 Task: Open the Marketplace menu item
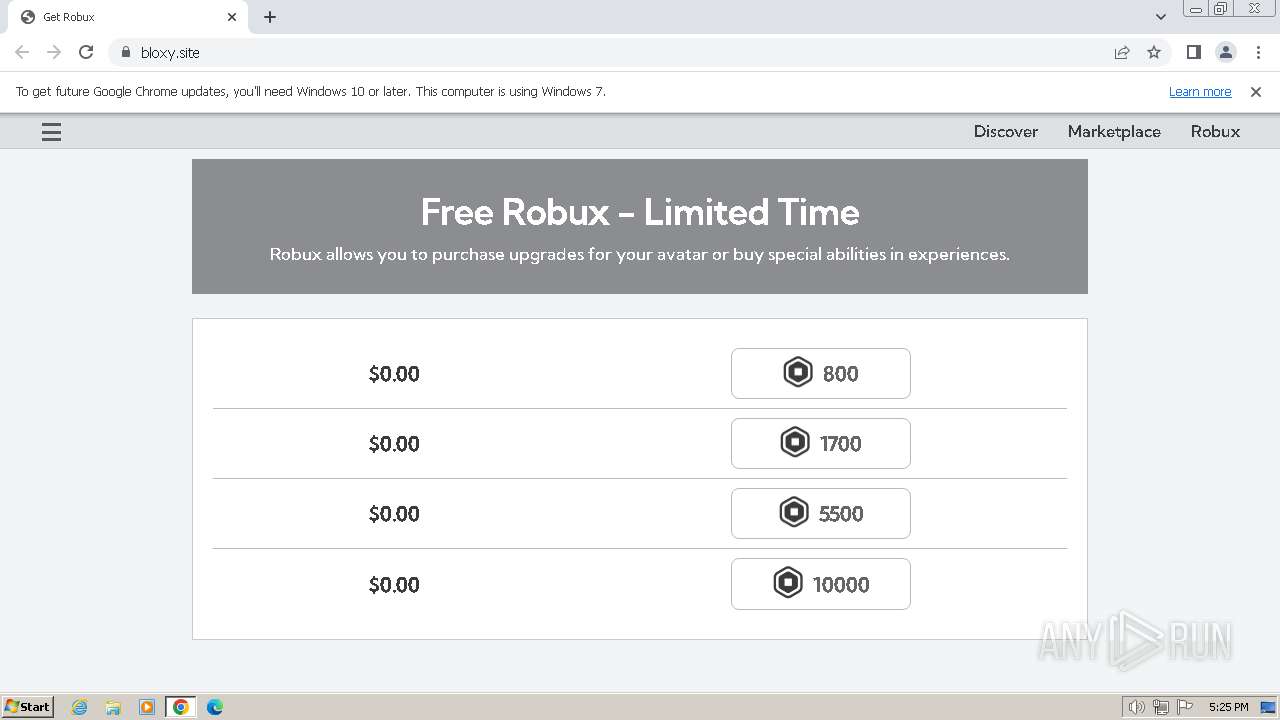(x=1114, y=131)
